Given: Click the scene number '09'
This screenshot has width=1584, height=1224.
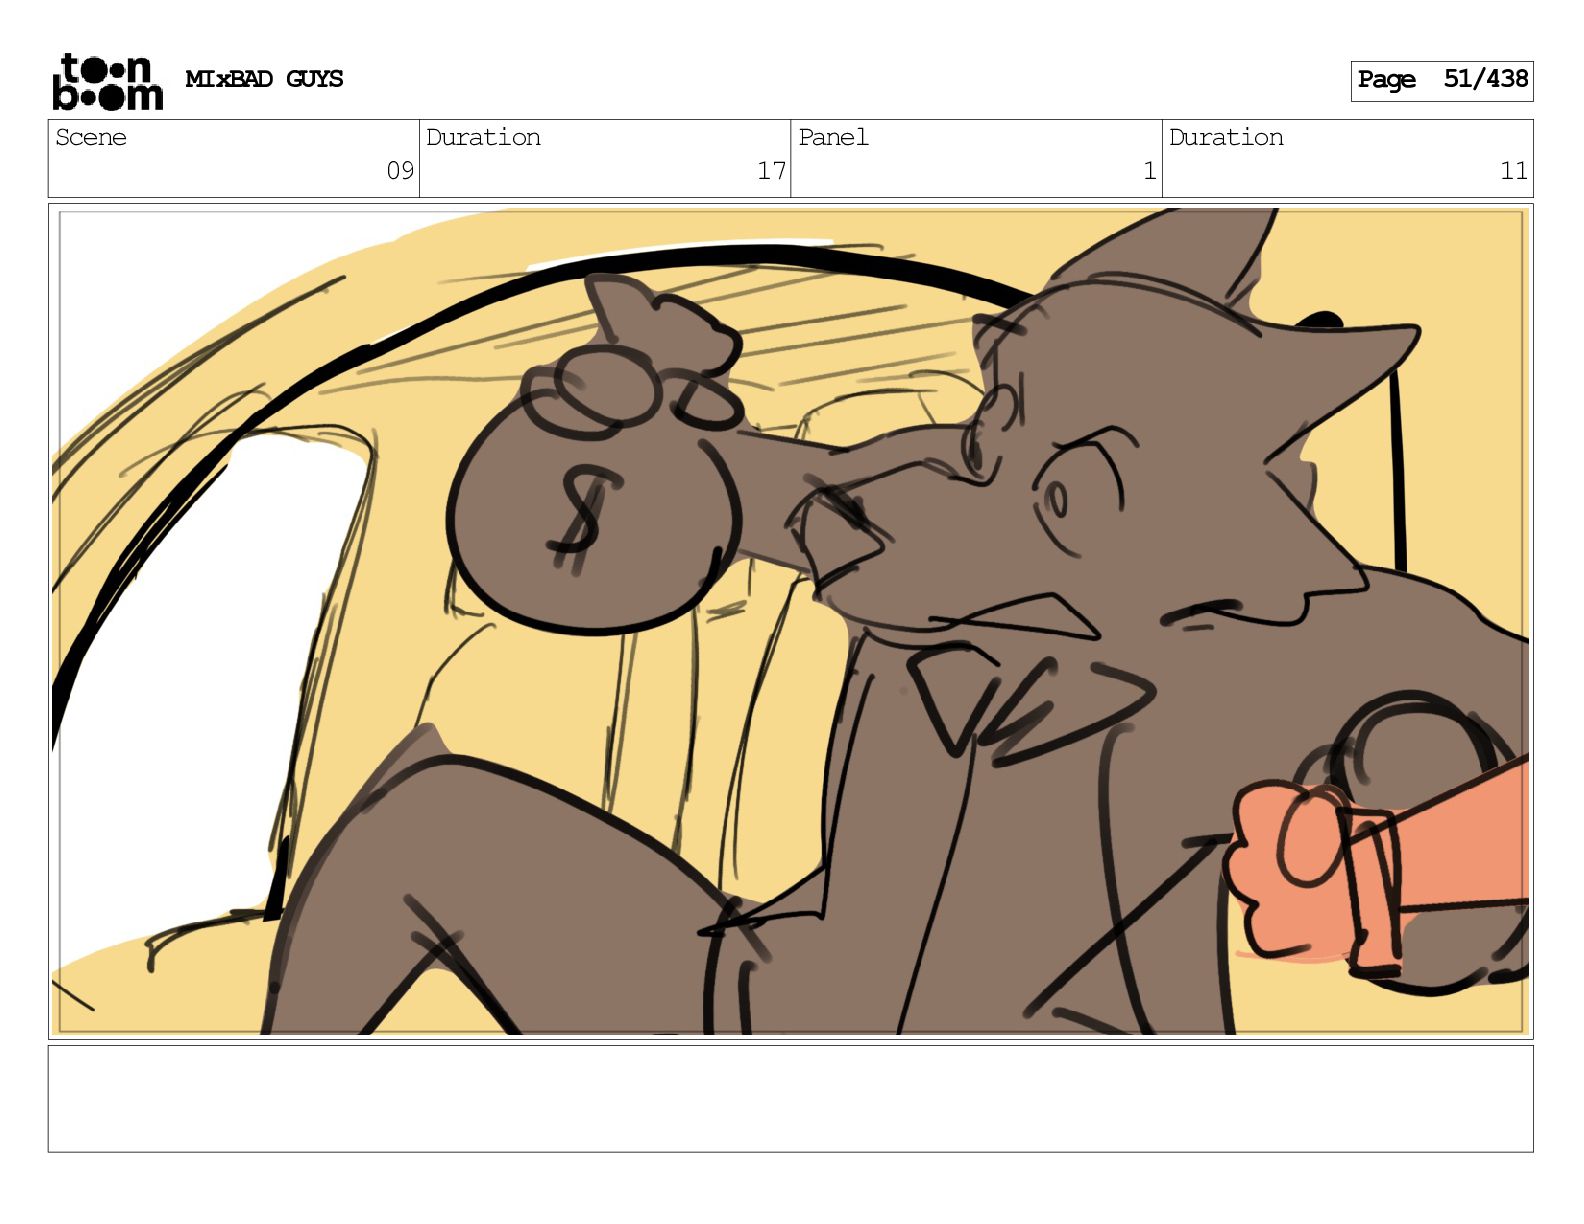Looking at the screenshot, I should [400, 171].
